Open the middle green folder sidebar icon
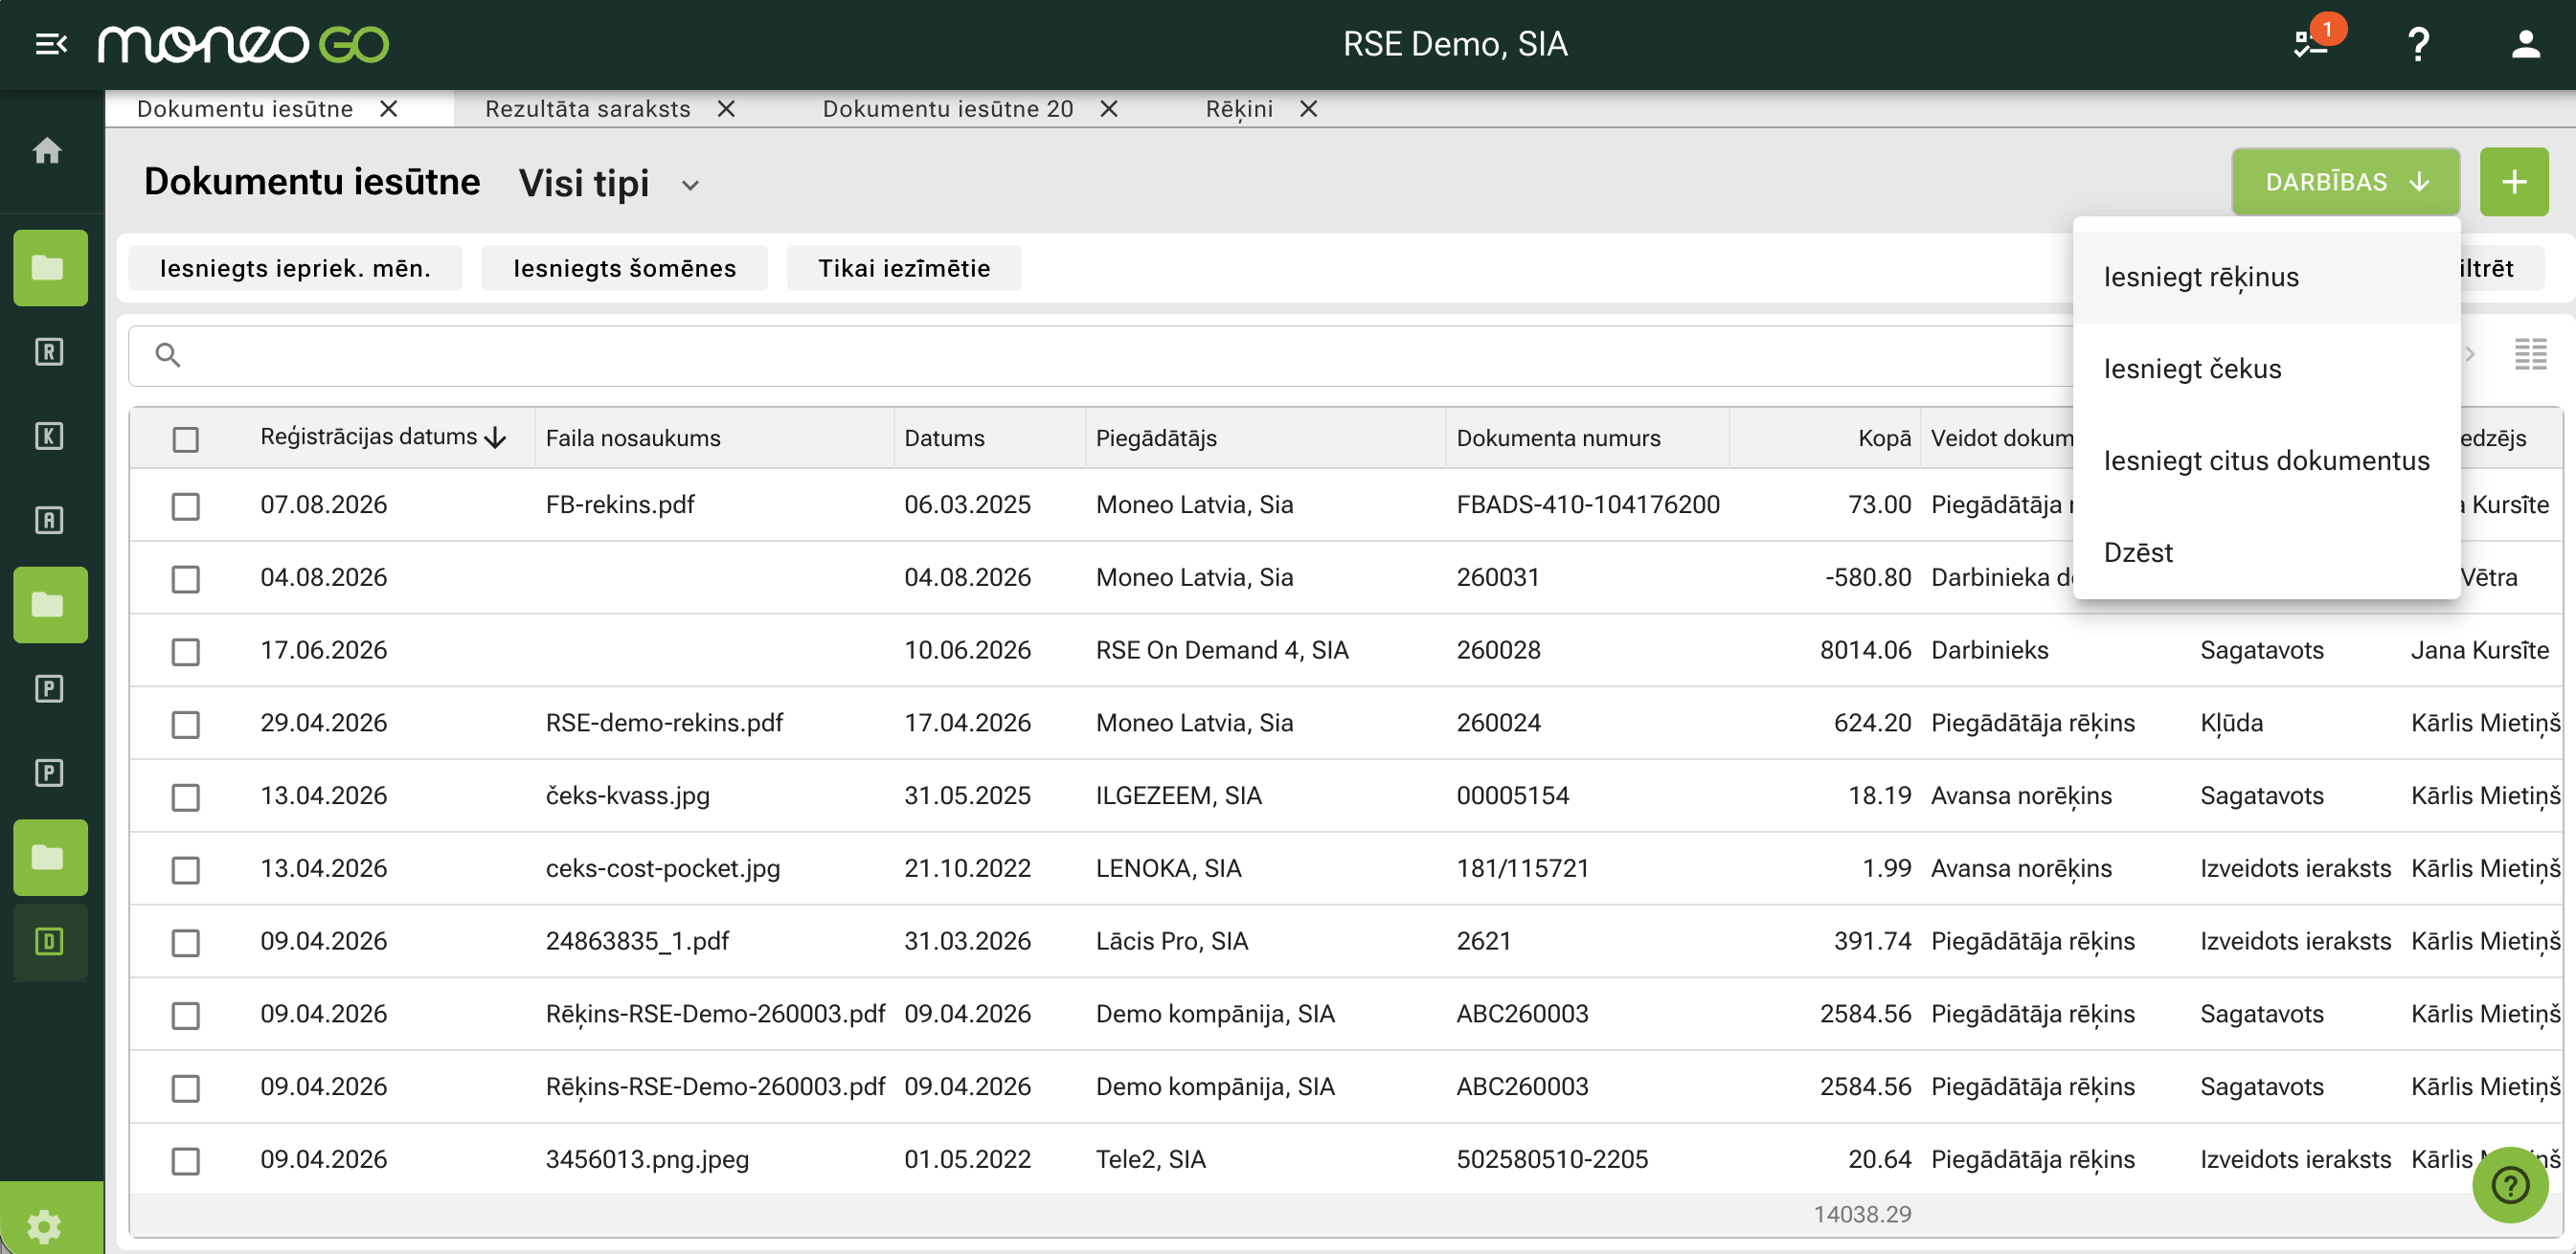The width and height of the screenshot is (2576, 1254). coord(50,605)
